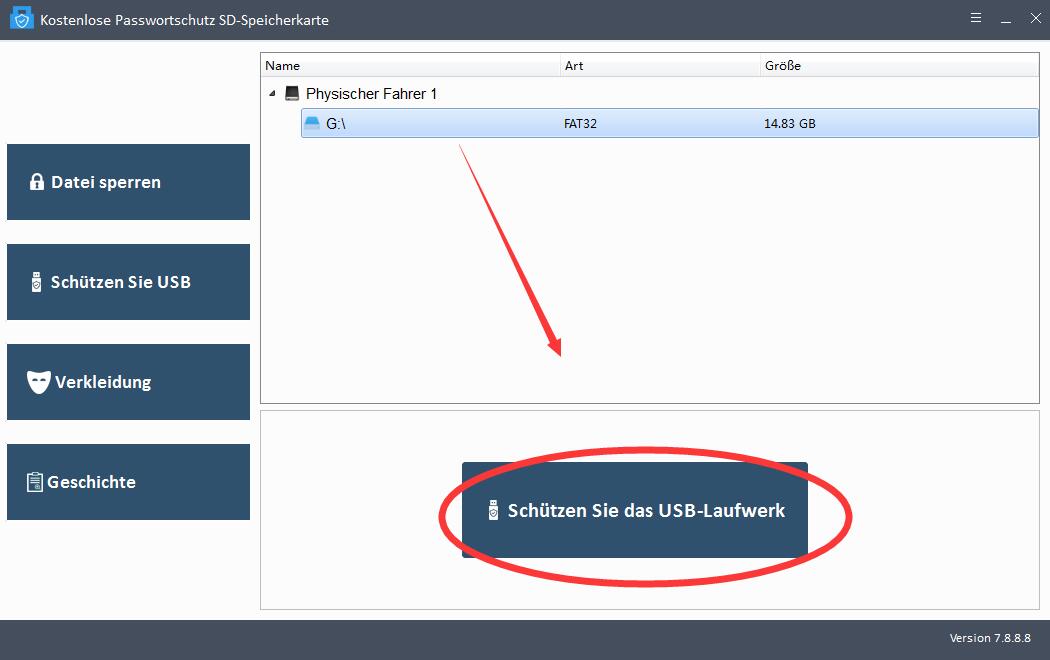The height and width of the screenshot is (660, 1050).
Task: Click the clipboard icon on Geschichte
Action: pos(35,482)
